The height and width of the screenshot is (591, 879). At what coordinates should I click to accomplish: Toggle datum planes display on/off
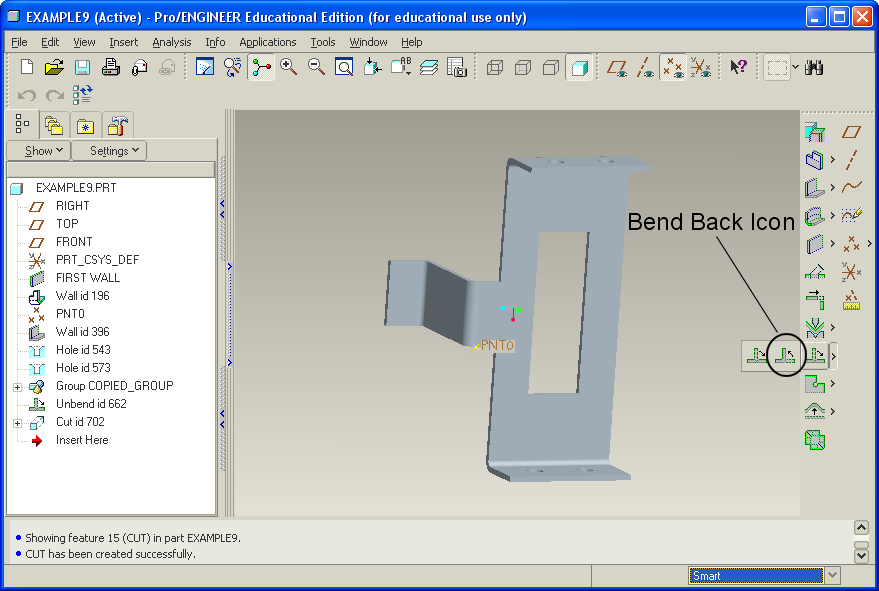pyautogui.click(x=617, y=68)
